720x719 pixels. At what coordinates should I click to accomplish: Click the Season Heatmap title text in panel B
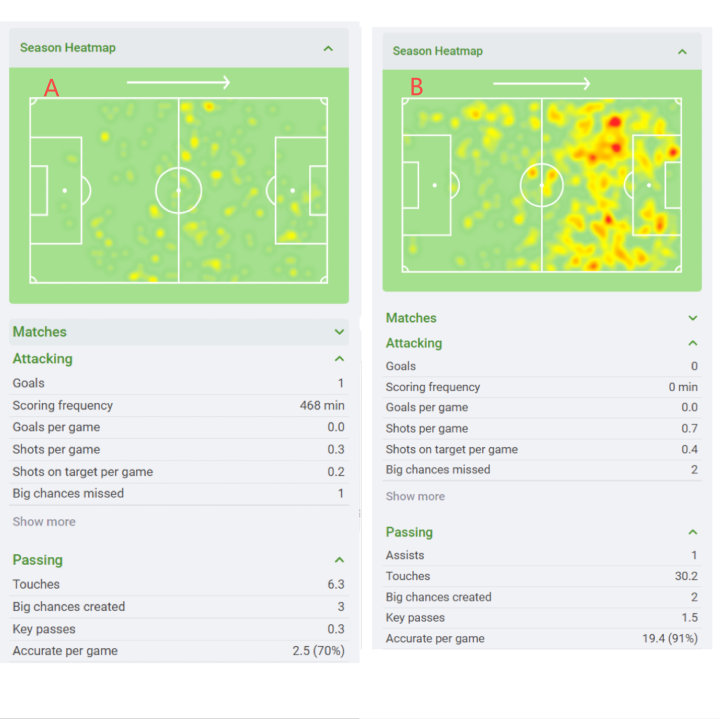pos(437,51)
